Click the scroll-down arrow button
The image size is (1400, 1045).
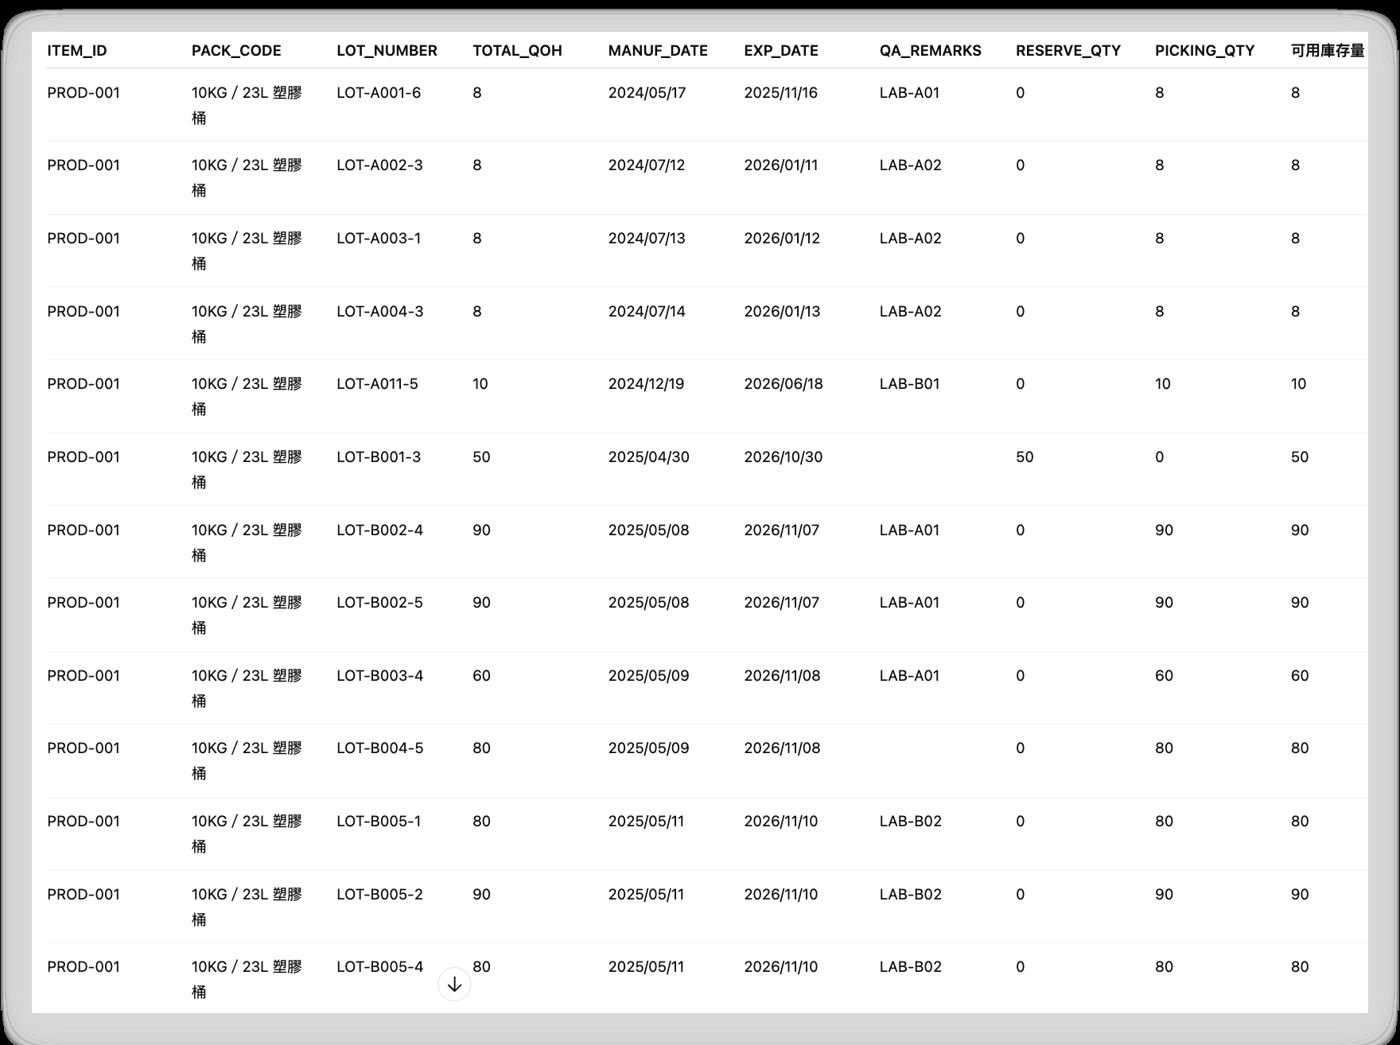(x=454, y=985)
